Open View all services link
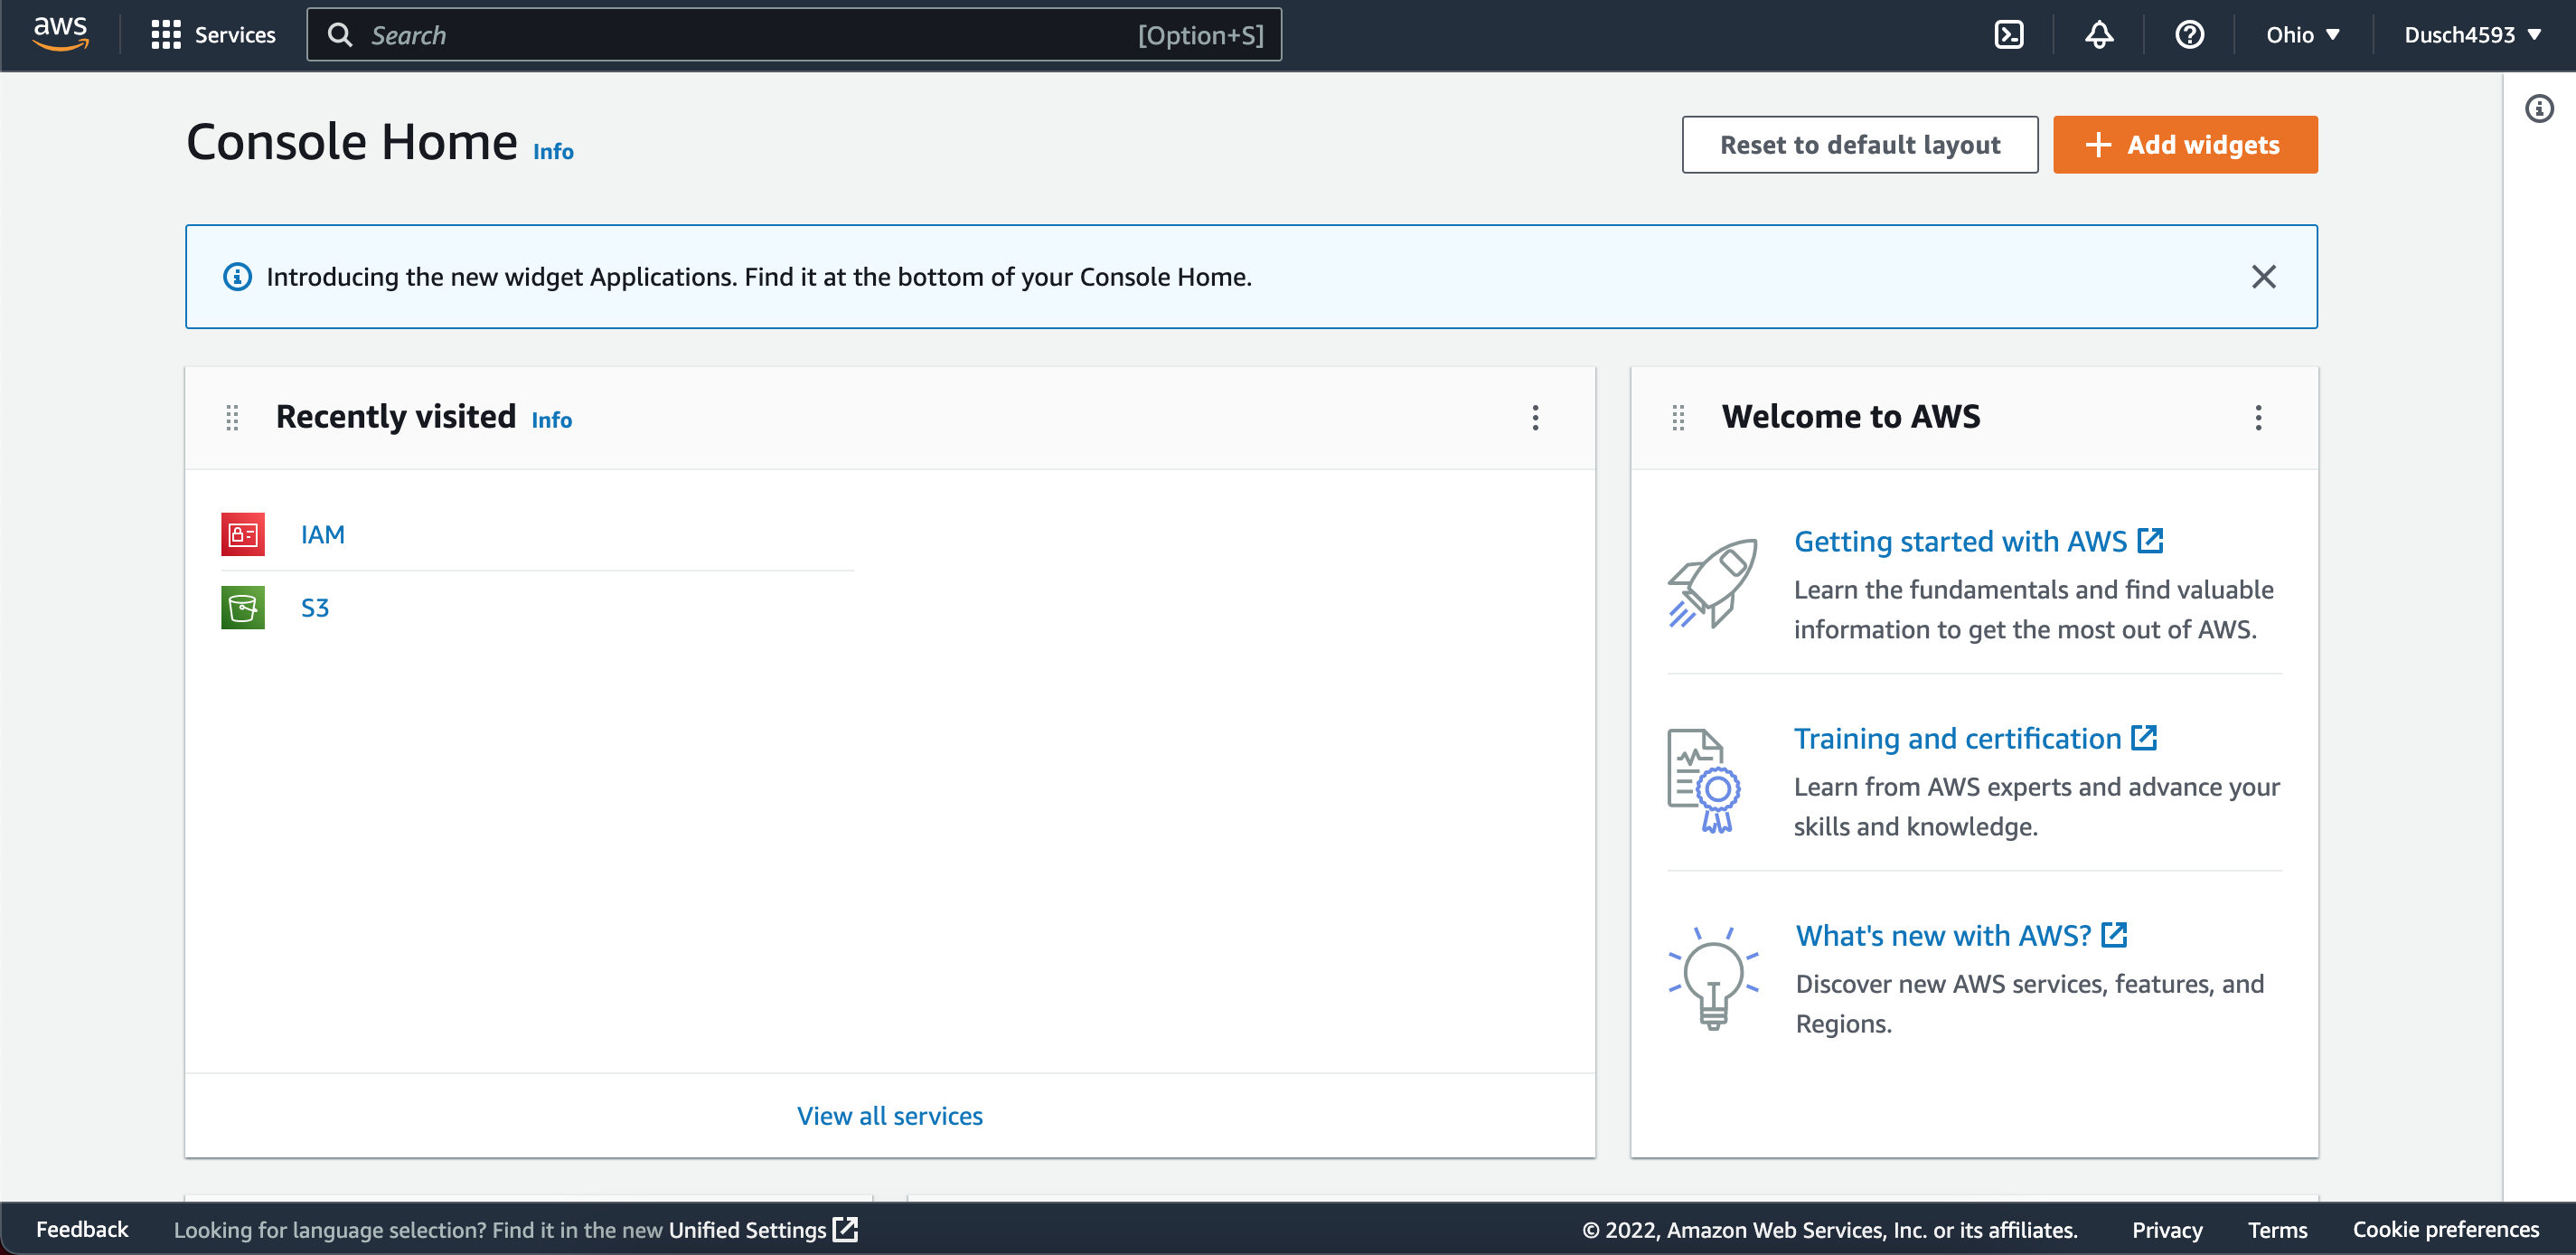Image resolution: width=2576 pixels, height=1255 pixels. point(889,1115)
